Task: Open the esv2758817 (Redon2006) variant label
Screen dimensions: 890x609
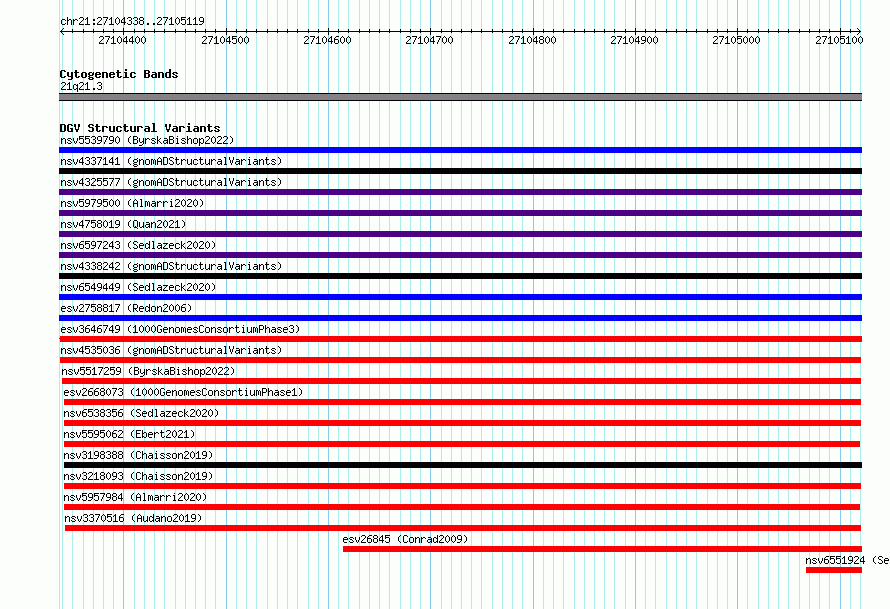Action: point(126,308)
